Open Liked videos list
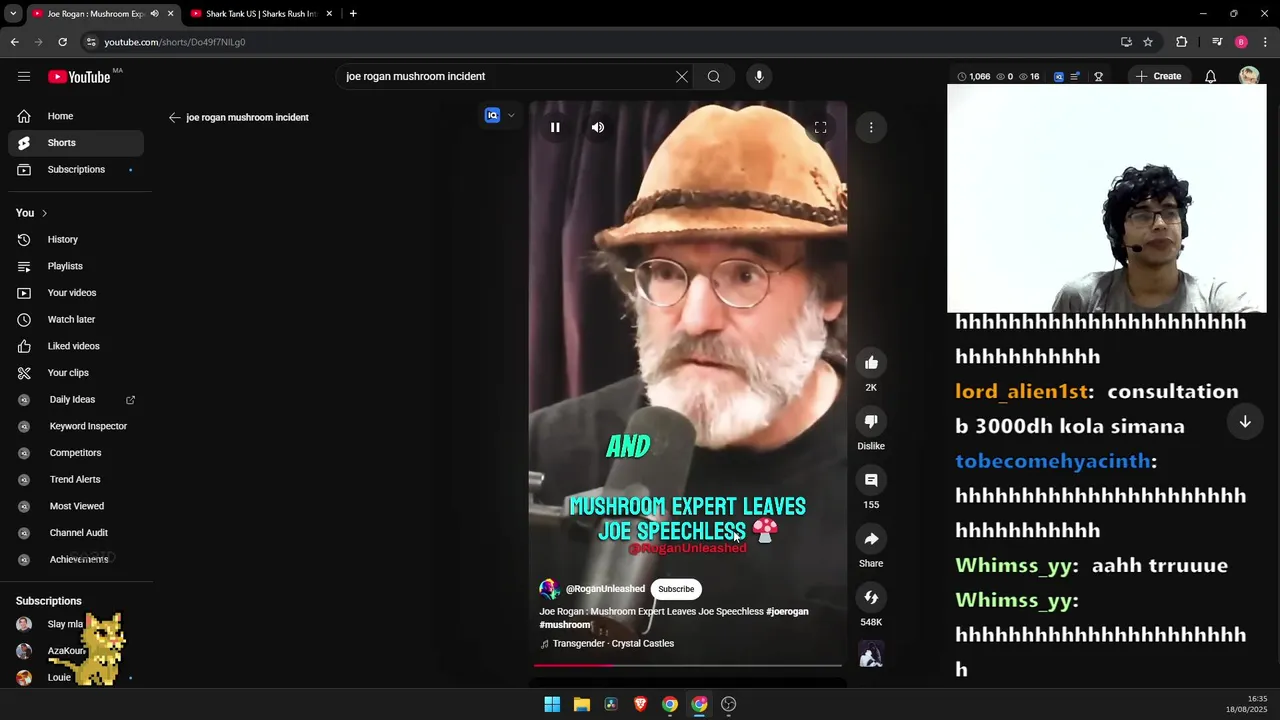 click(76, 346)
